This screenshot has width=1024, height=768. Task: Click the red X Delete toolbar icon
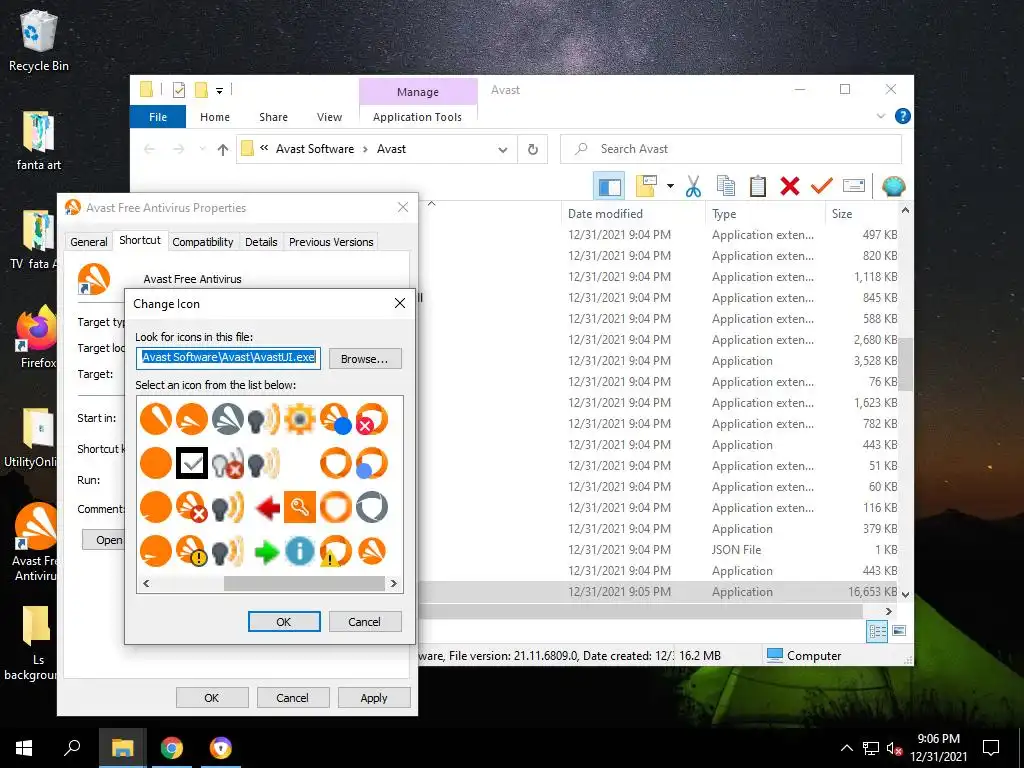(790, 186)
